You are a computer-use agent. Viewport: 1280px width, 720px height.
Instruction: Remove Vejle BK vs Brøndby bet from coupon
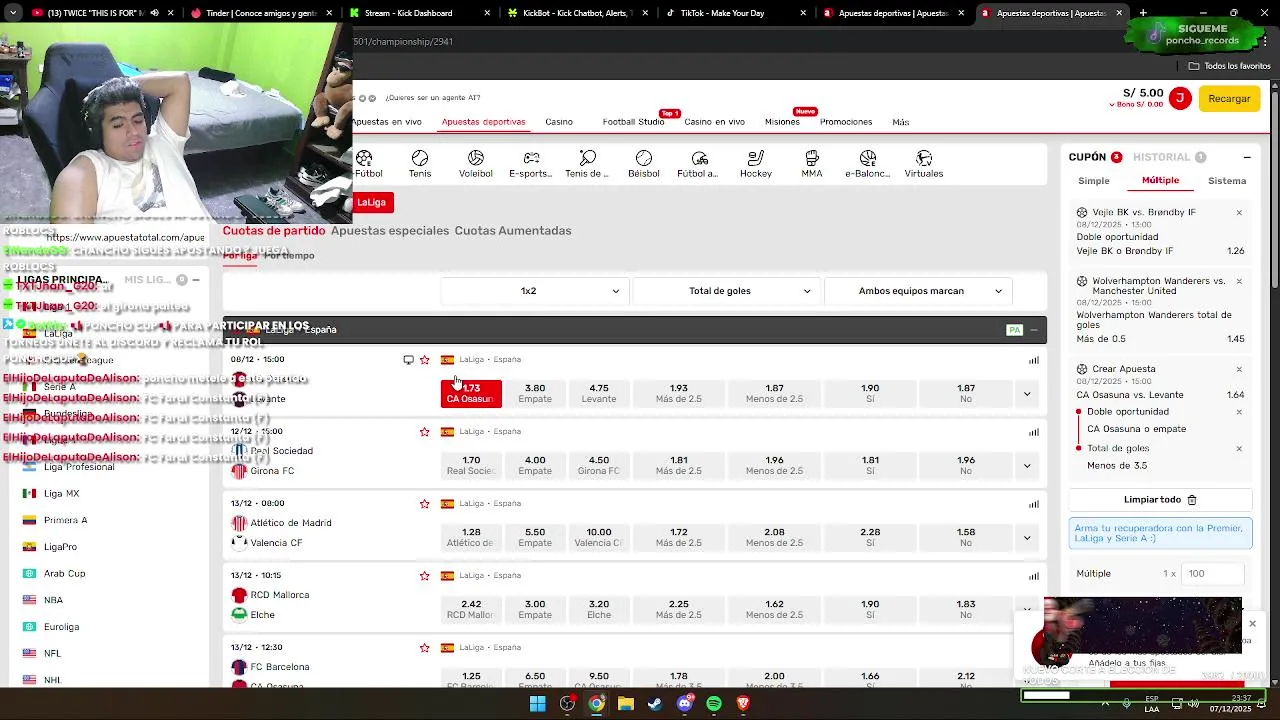coord(1239,213)
